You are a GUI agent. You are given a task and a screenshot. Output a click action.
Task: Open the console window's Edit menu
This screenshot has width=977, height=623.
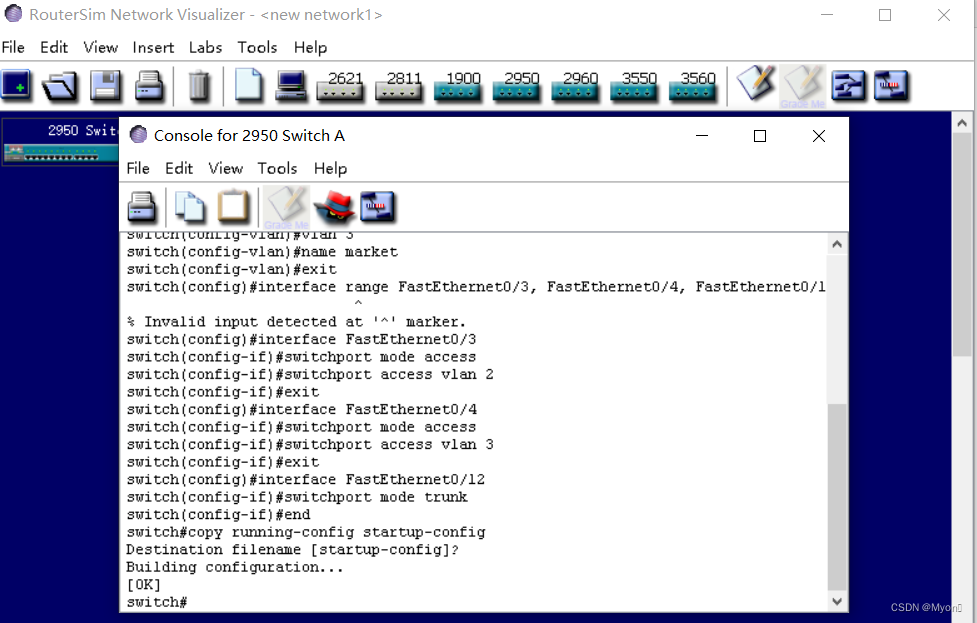[x=179, y=168]
